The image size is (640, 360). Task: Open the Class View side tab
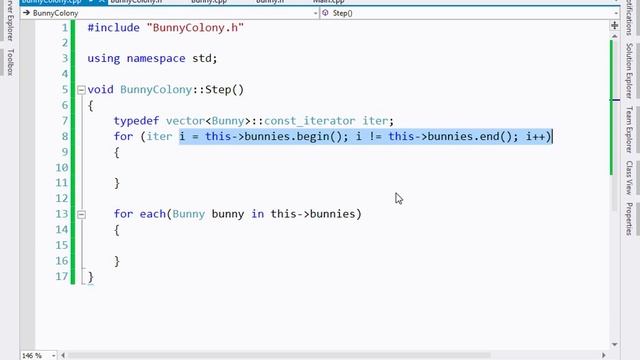point(629,178)
